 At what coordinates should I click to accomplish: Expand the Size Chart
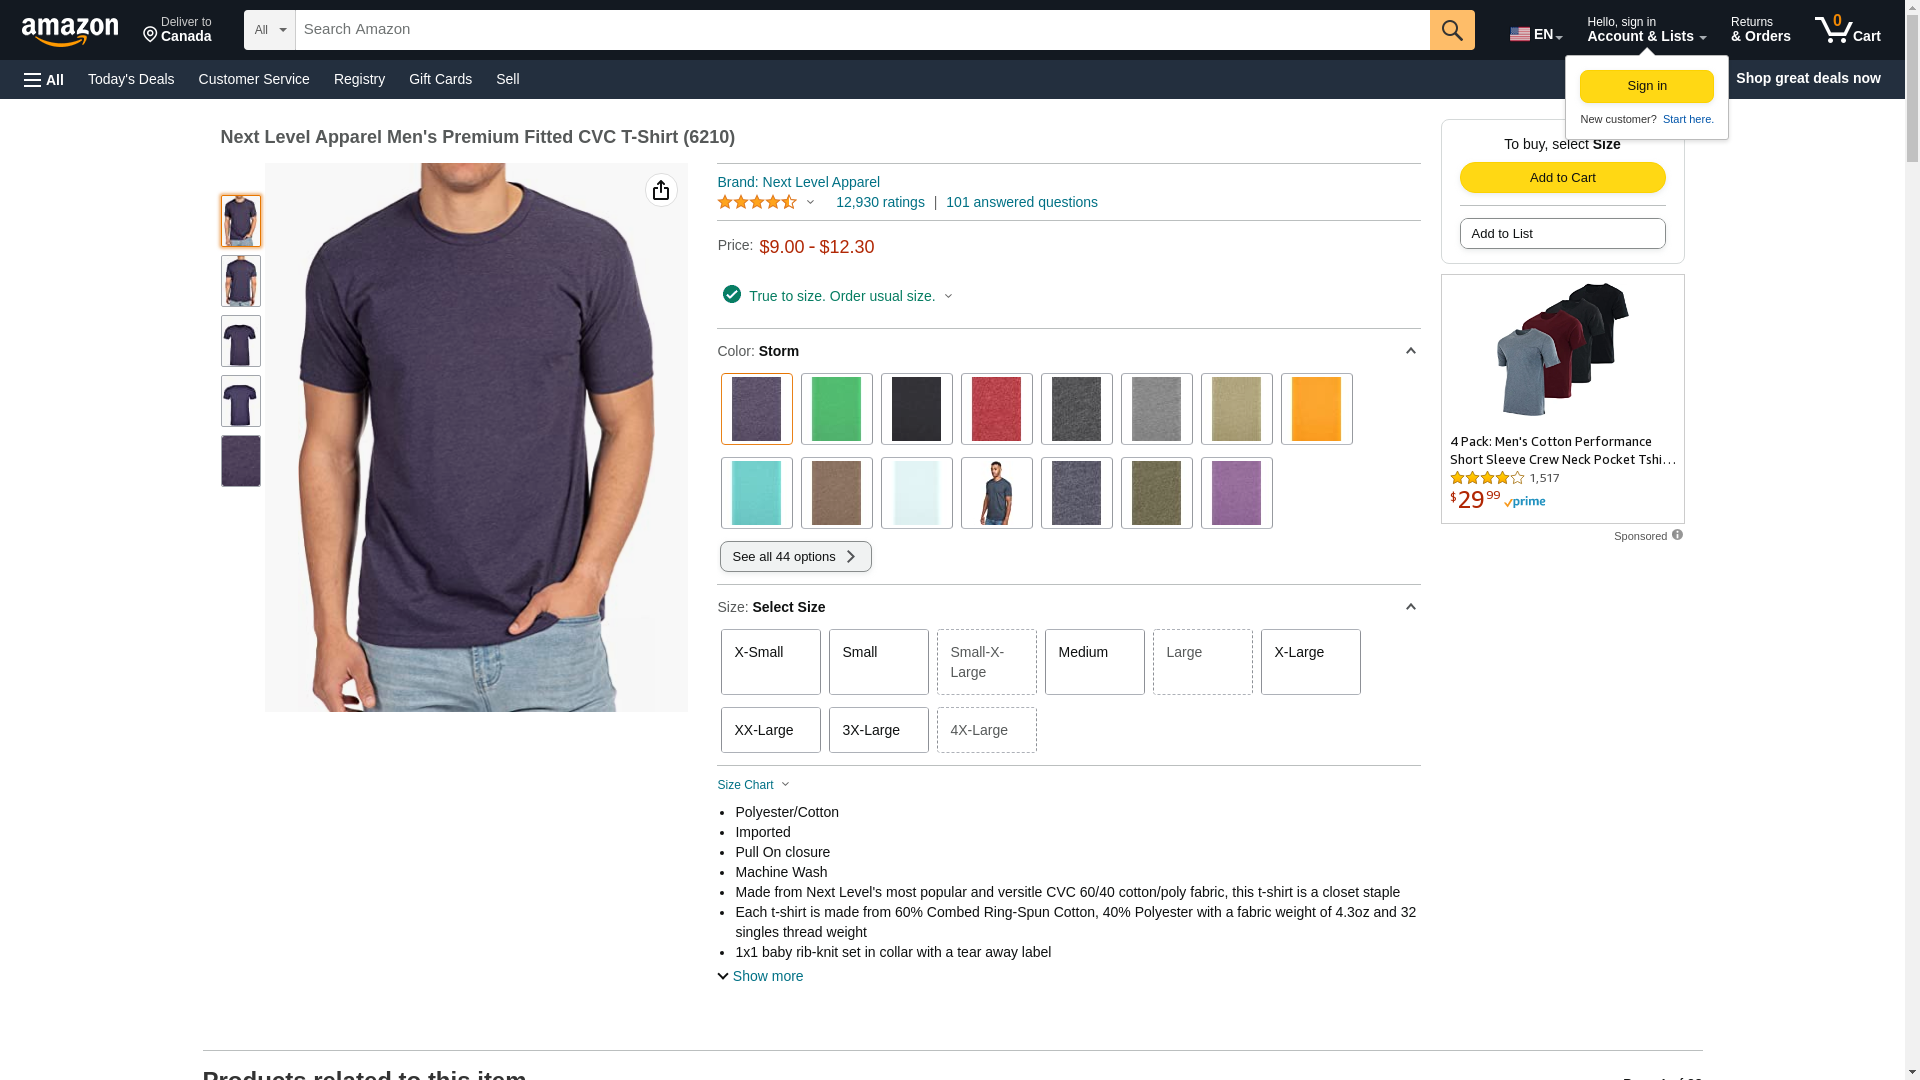[753, 785]
